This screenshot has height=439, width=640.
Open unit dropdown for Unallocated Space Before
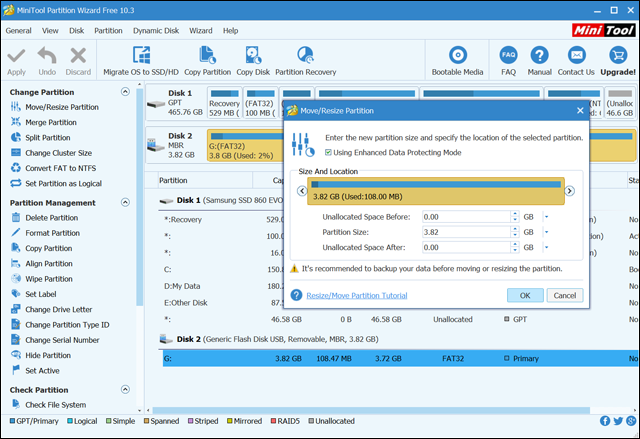(546, 217)
